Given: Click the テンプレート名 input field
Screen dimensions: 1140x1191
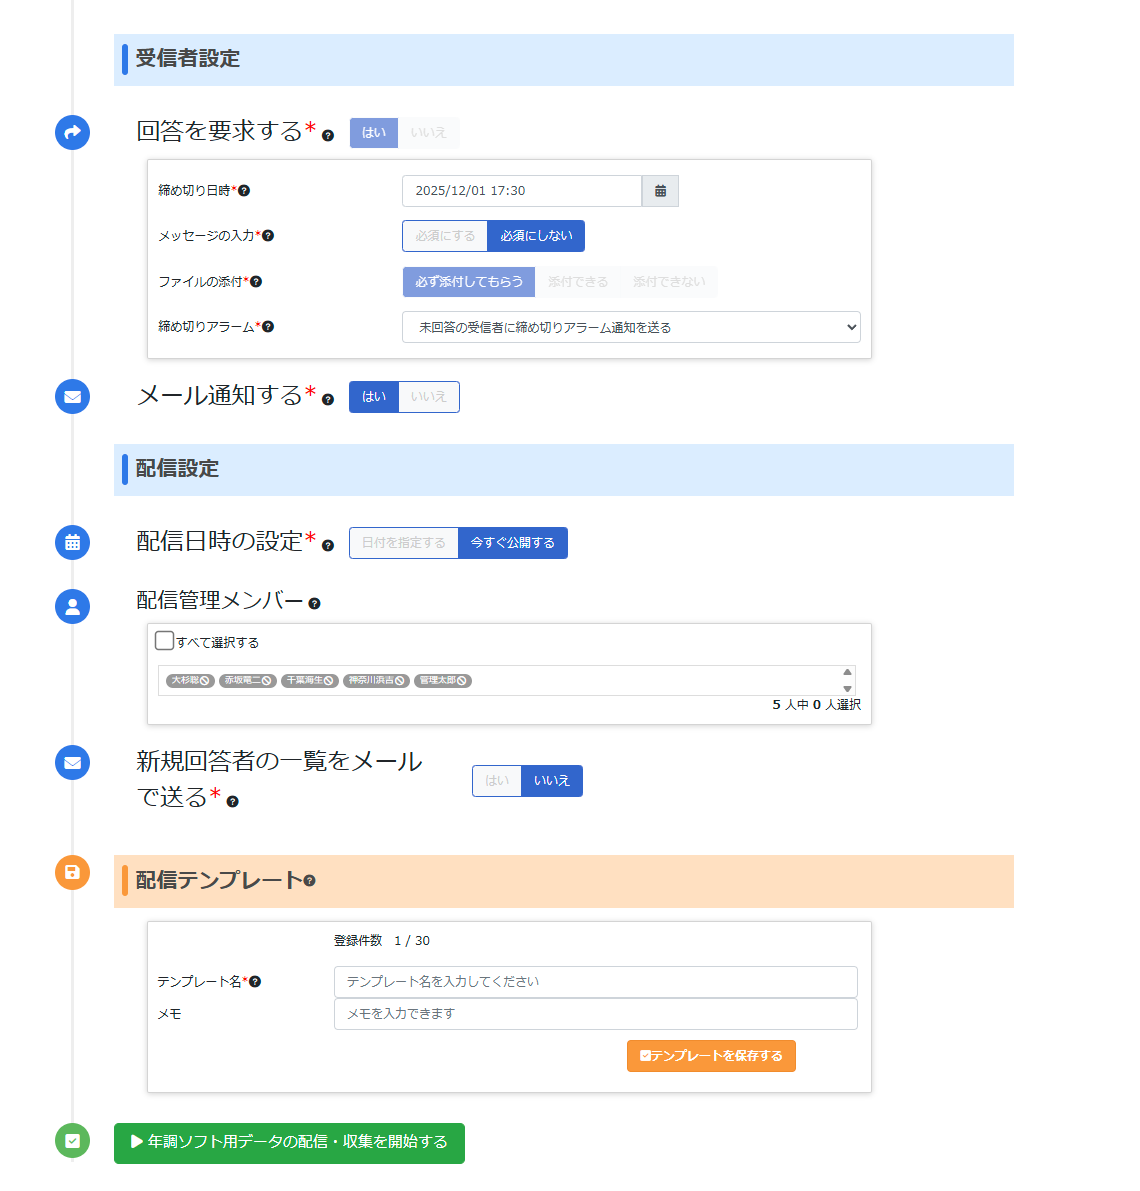Looking at the screenshot, I should [x=595, y=982].
